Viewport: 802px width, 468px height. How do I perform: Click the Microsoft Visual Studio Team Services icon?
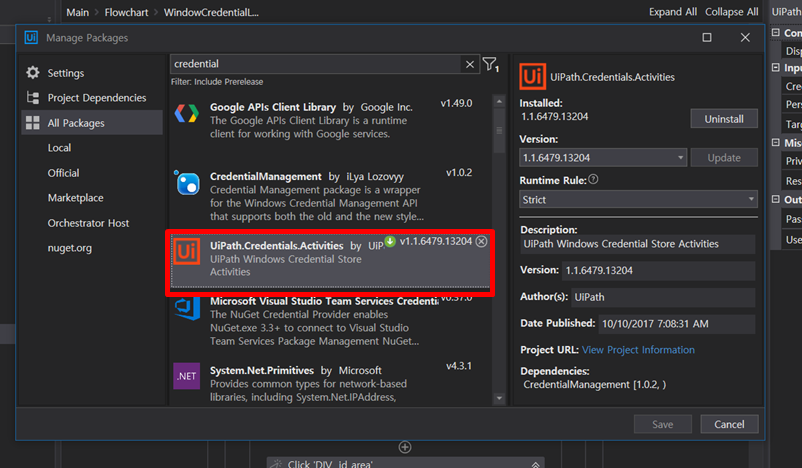pos(187,308)
